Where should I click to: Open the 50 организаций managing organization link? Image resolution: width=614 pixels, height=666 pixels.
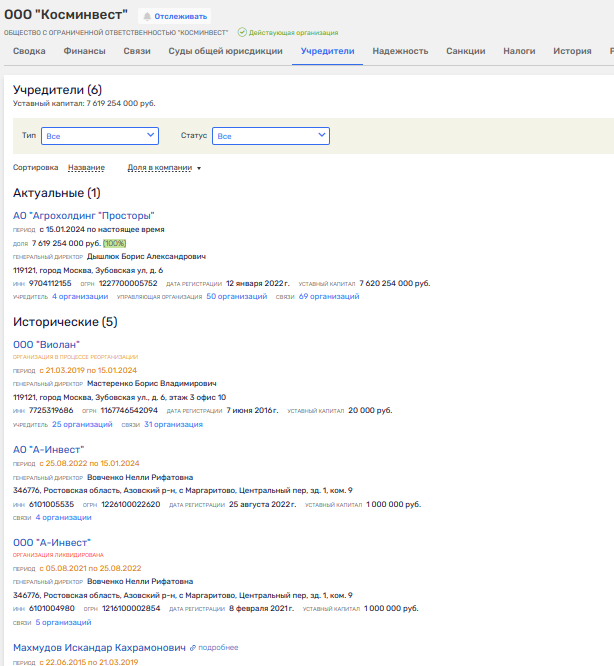pos(237,296)
